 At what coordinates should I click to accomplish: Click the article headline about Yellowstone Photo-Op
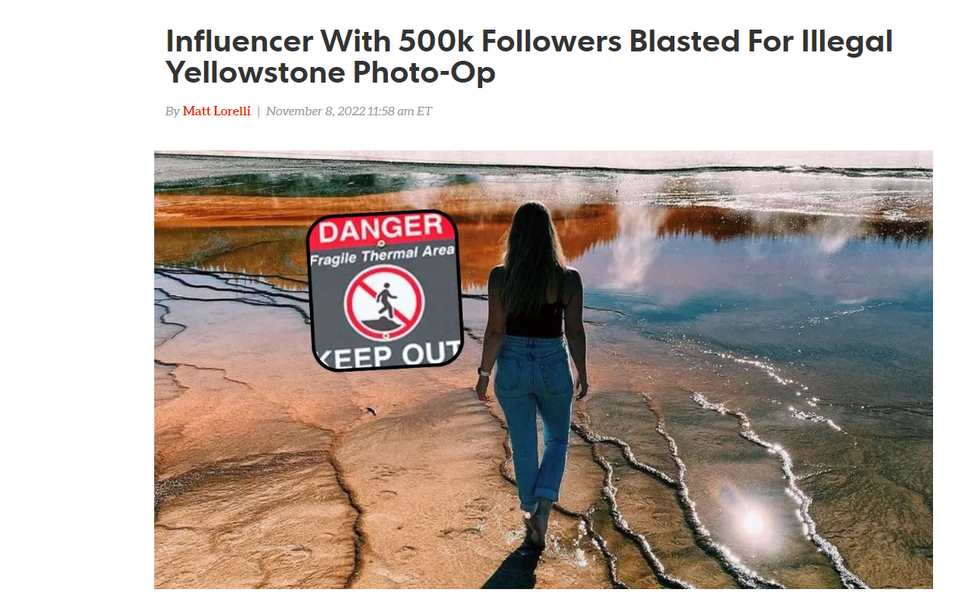click(x=528, y=56)
